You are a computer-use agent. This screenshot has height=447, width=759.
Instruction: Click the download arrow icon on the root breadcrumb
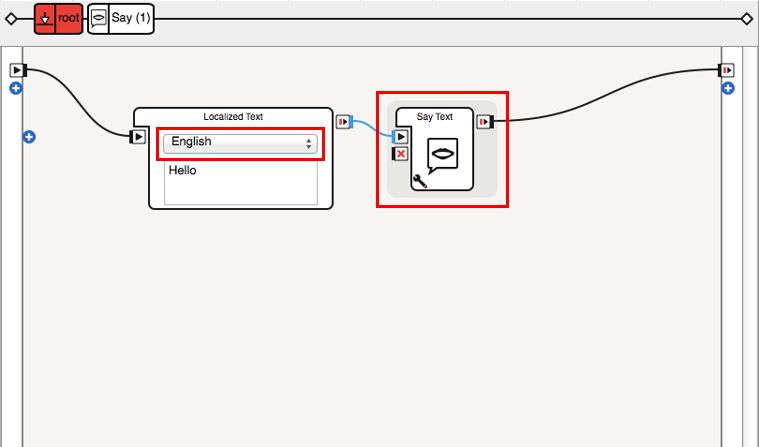tap(45, 19)
